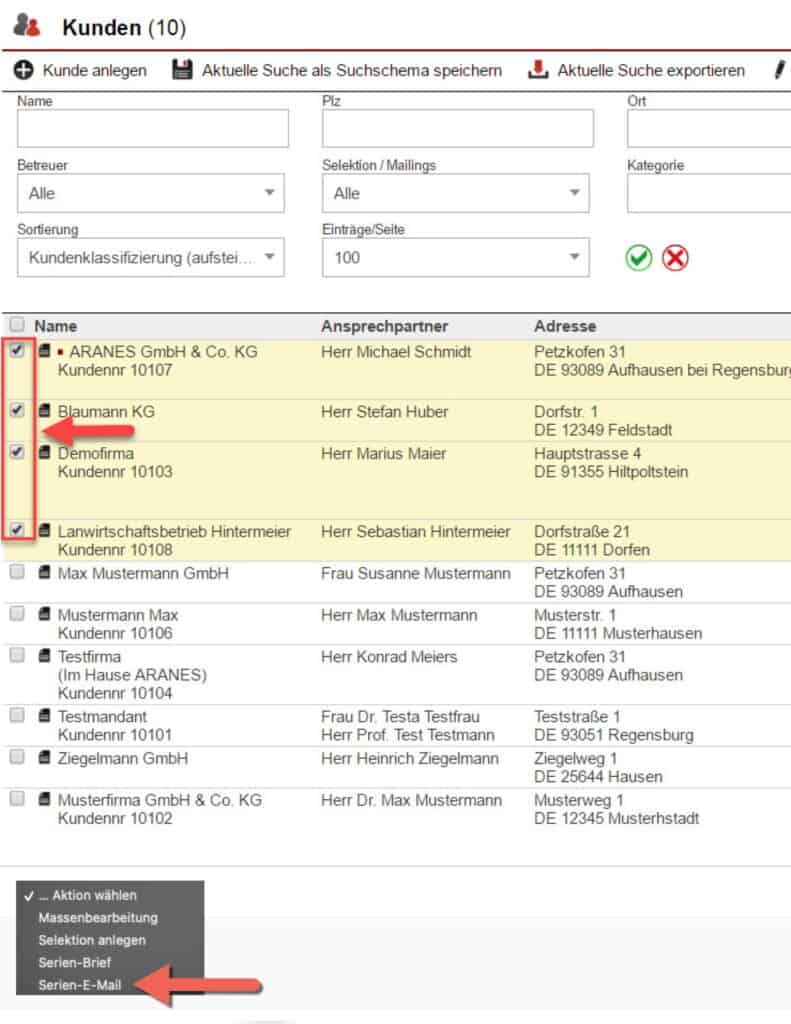Open the Sortierung dropdown
This screenshot has height=1024, width=791.
tap(150, 257)
